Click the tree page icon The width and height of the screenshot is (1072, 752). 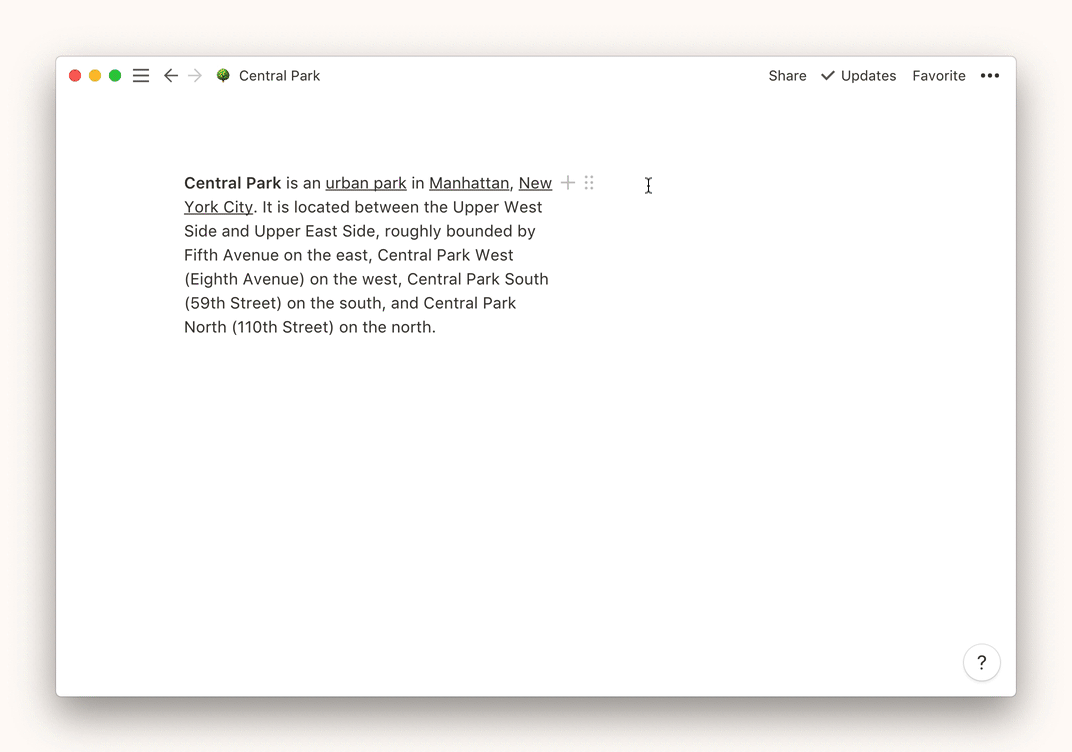click(x=223, y=76)
